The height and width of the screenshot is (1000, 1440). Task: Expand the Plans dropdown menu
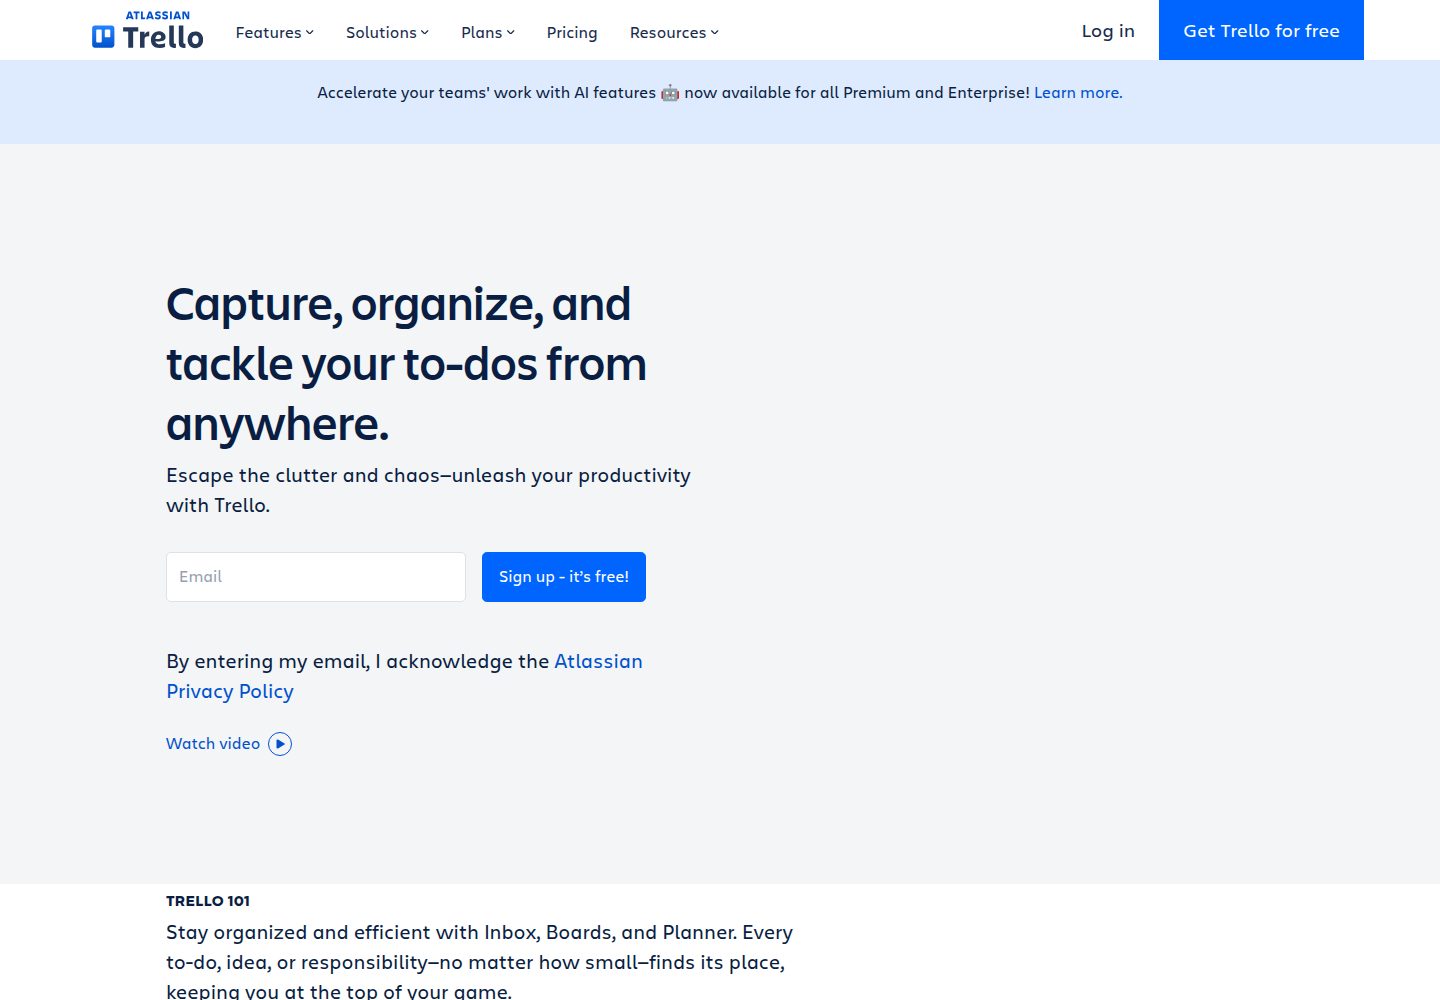point(488,32)
